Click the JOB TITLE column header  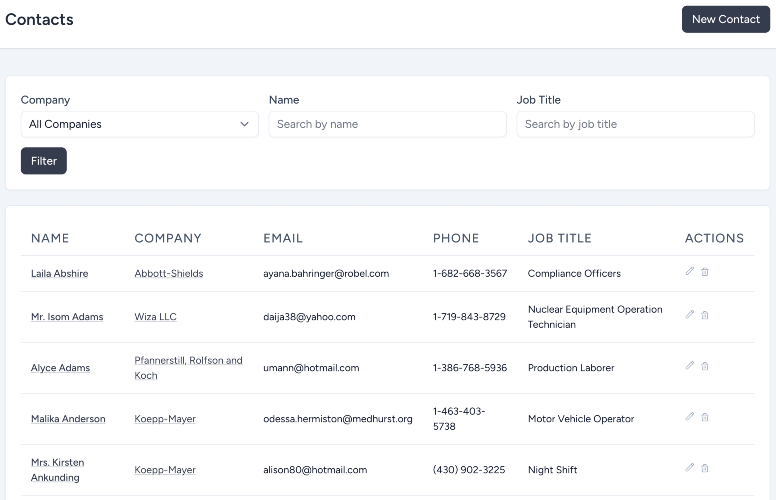coord(559,238)
